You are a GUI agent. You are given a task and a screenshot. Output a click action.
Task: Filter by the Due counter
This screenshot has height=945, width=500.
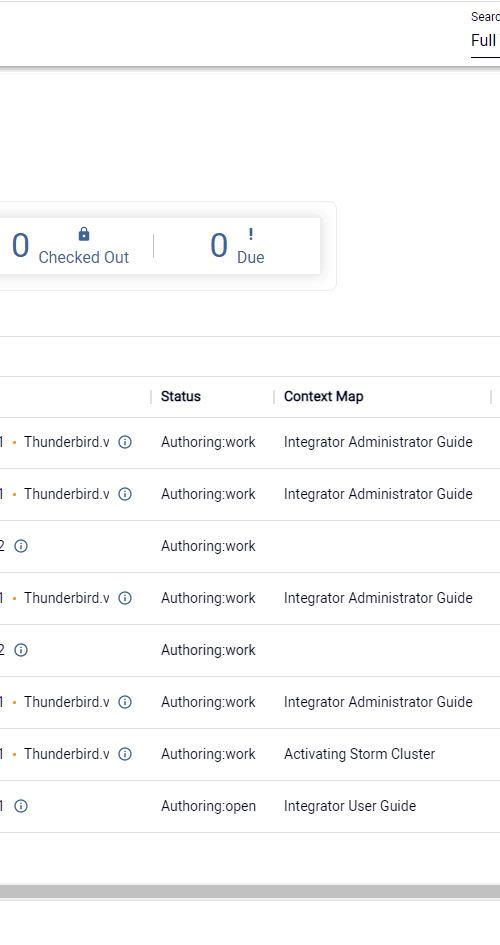[237, 246]
